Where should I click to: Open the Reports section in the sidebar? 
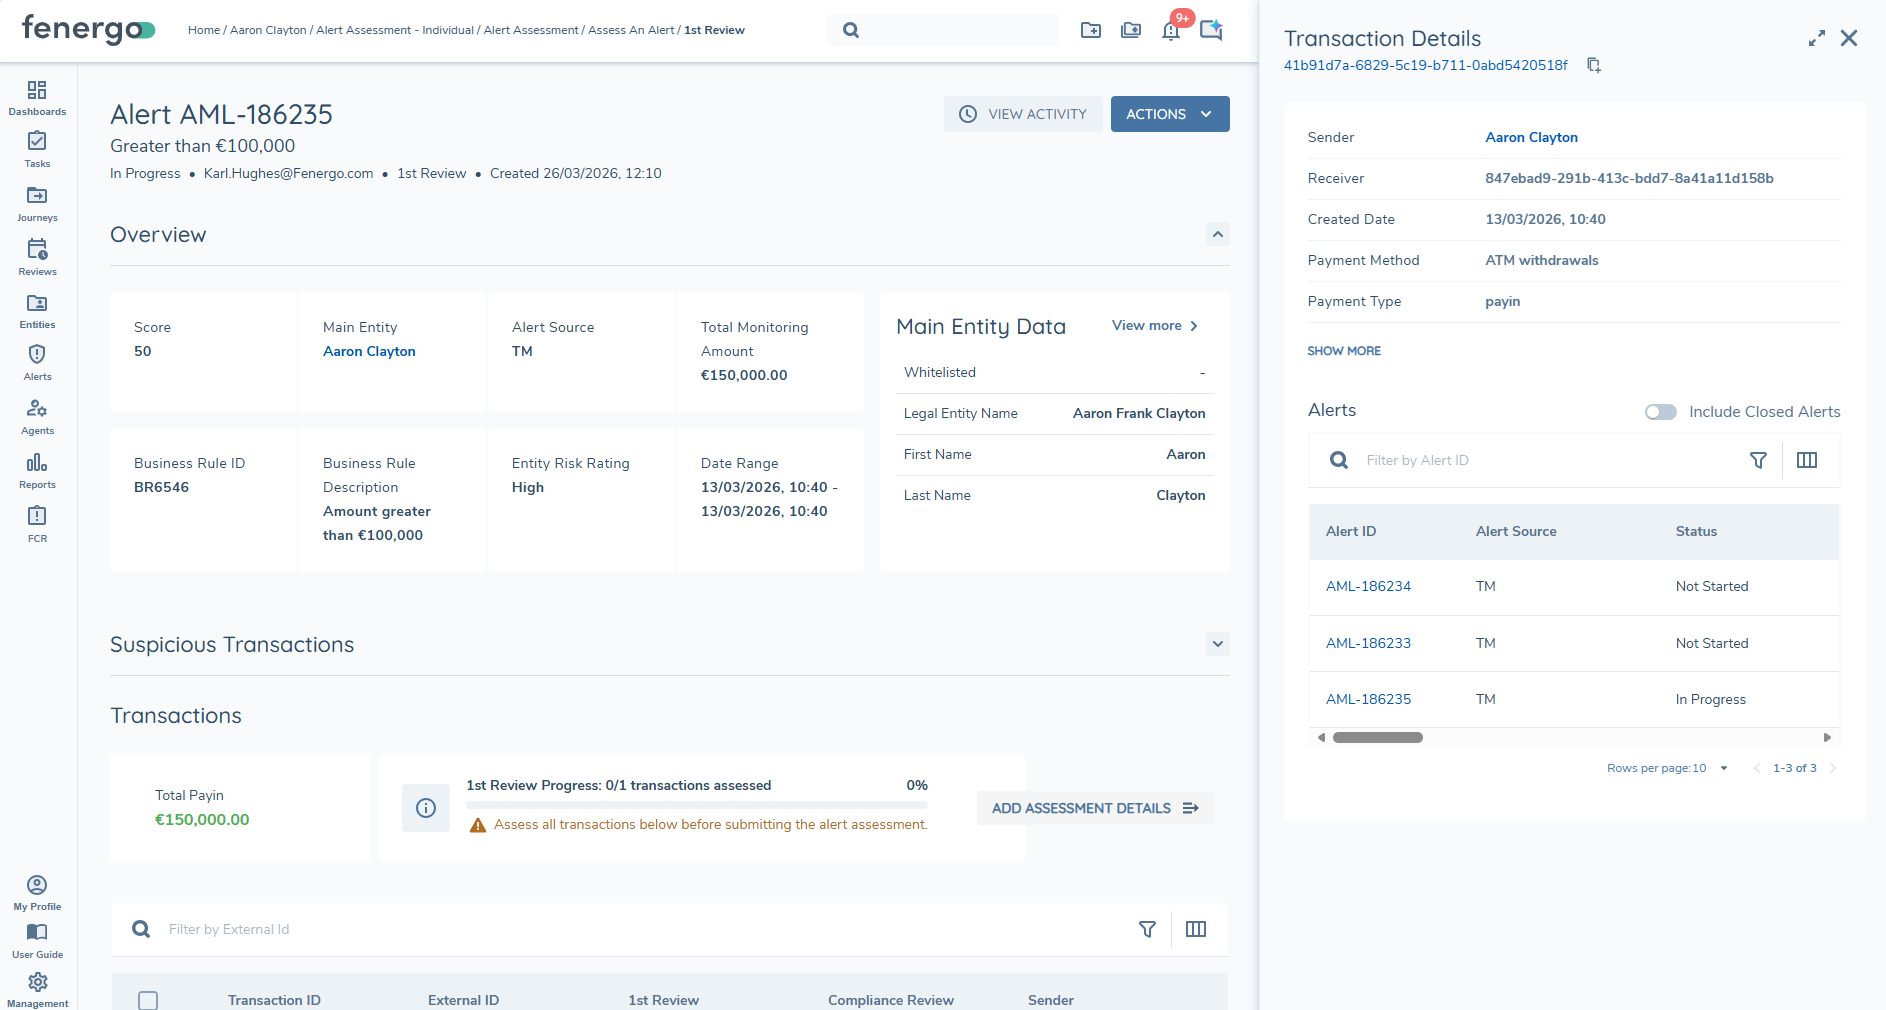click(x=37, y=470)
